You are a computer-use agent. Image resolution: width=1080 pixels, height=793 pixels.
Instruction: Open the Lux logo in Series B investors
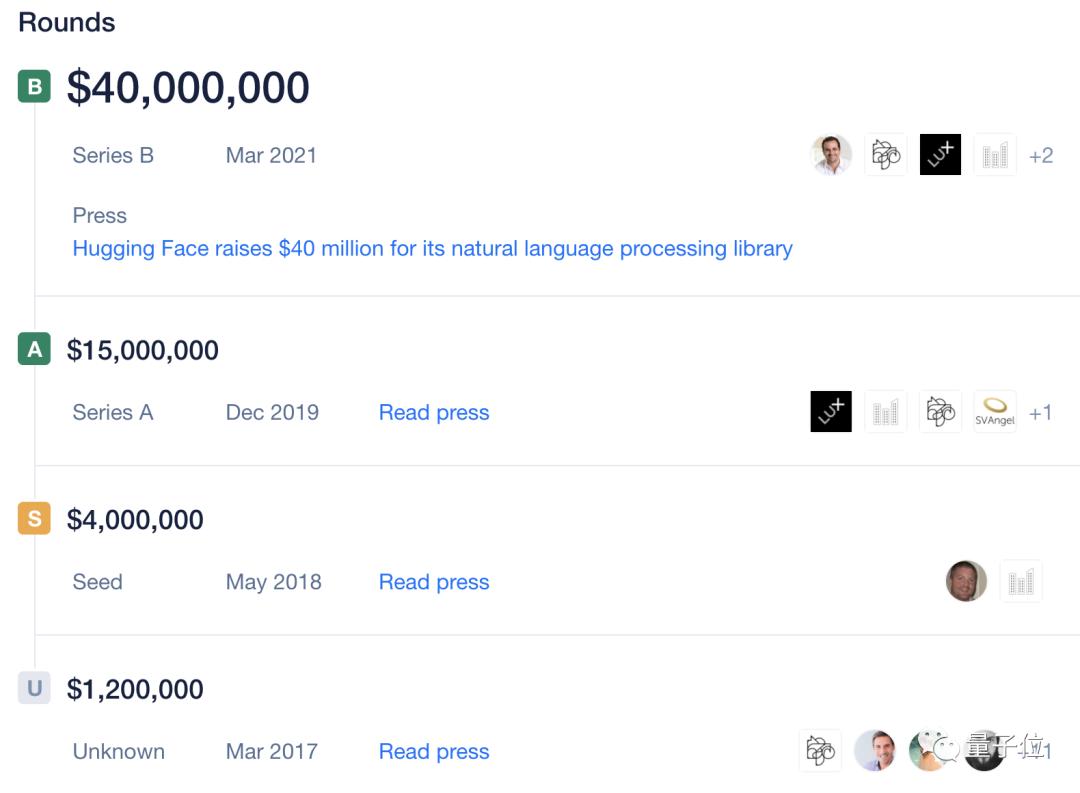(x=940, y=155)
